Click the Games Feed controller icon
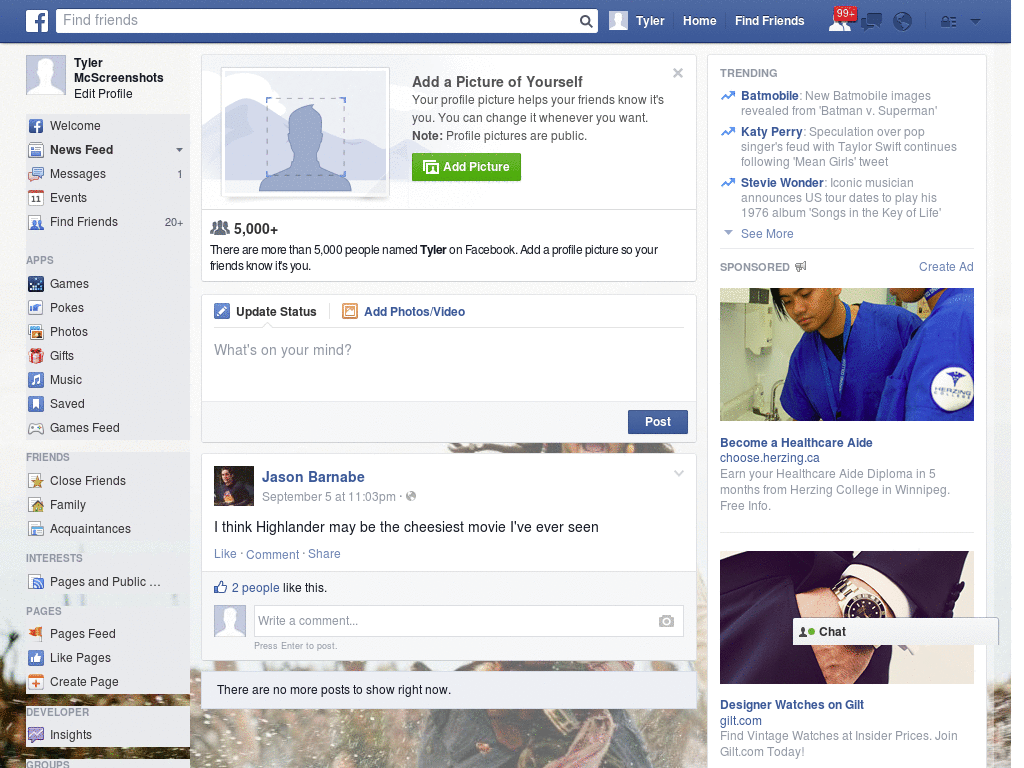This screenshot has width=1024, height=768. pyautogui.click(x=36, y=428)
